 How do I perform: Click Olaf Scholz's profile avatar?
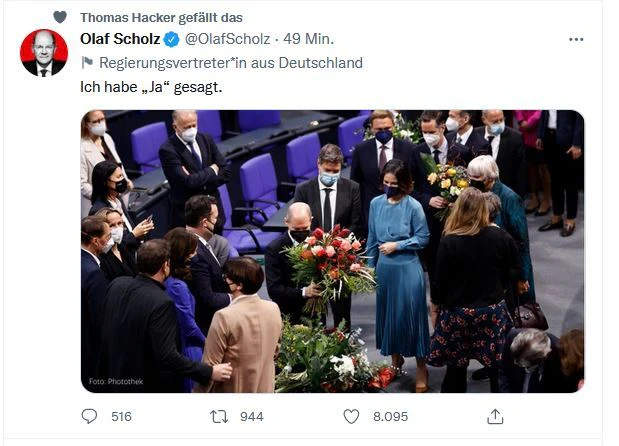(44, 53)
